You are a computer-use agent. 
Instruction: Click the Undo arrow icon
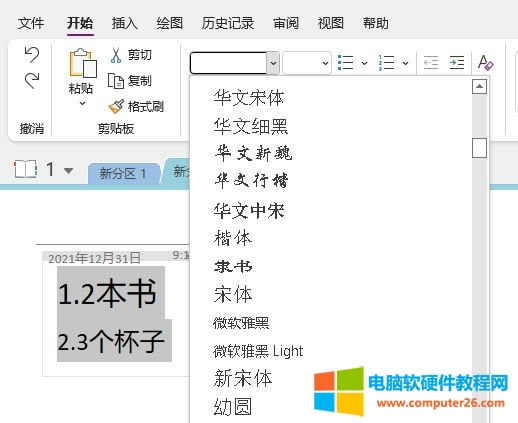32,55
